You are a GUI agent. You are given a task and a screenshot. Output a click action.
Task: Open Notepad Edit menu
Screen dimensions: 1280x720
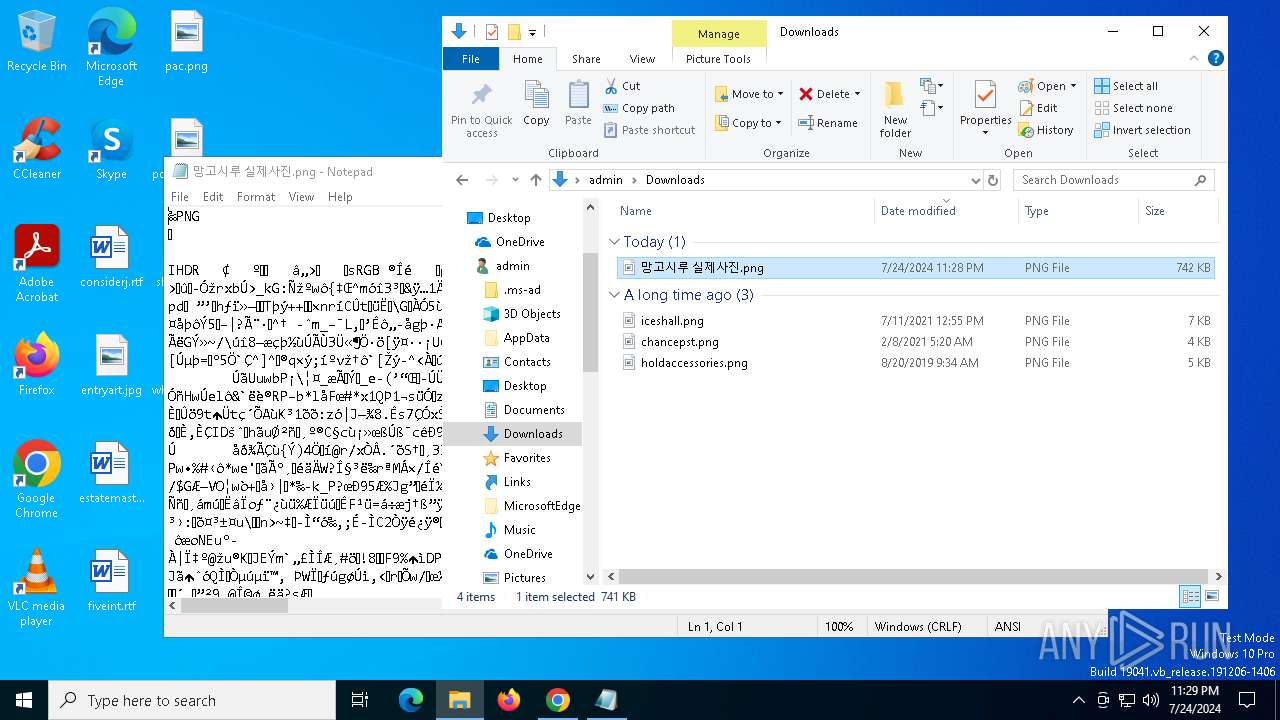pos(213,197)
